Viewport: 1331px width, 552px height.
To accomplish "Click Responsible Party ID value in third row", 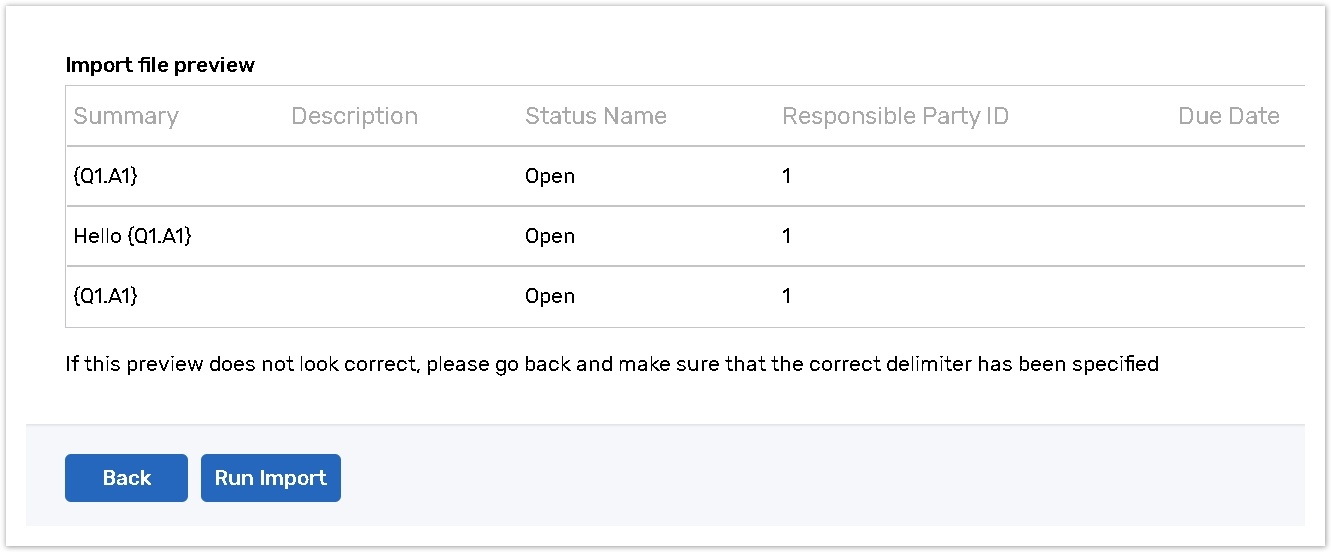I will click(x=787, y=297).
